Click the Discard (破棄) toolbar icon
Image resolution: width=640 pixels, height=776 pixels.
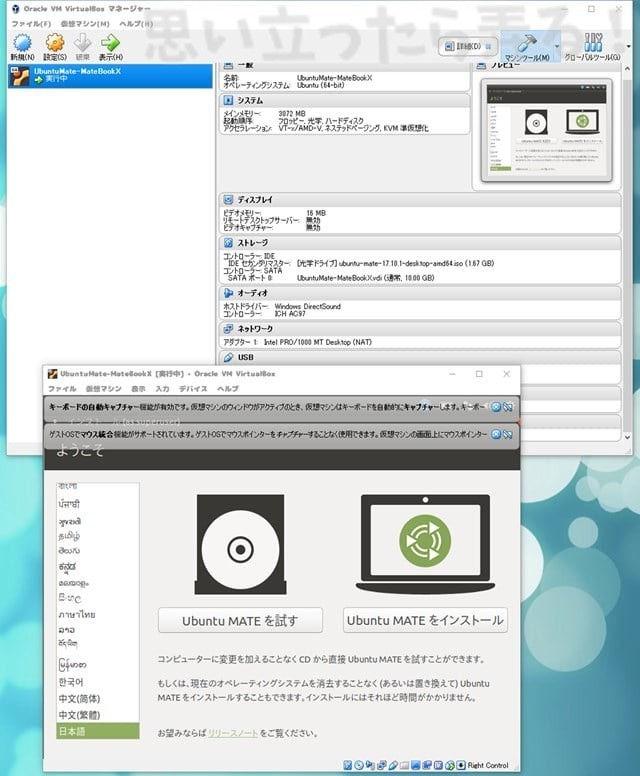coord(83,43)
